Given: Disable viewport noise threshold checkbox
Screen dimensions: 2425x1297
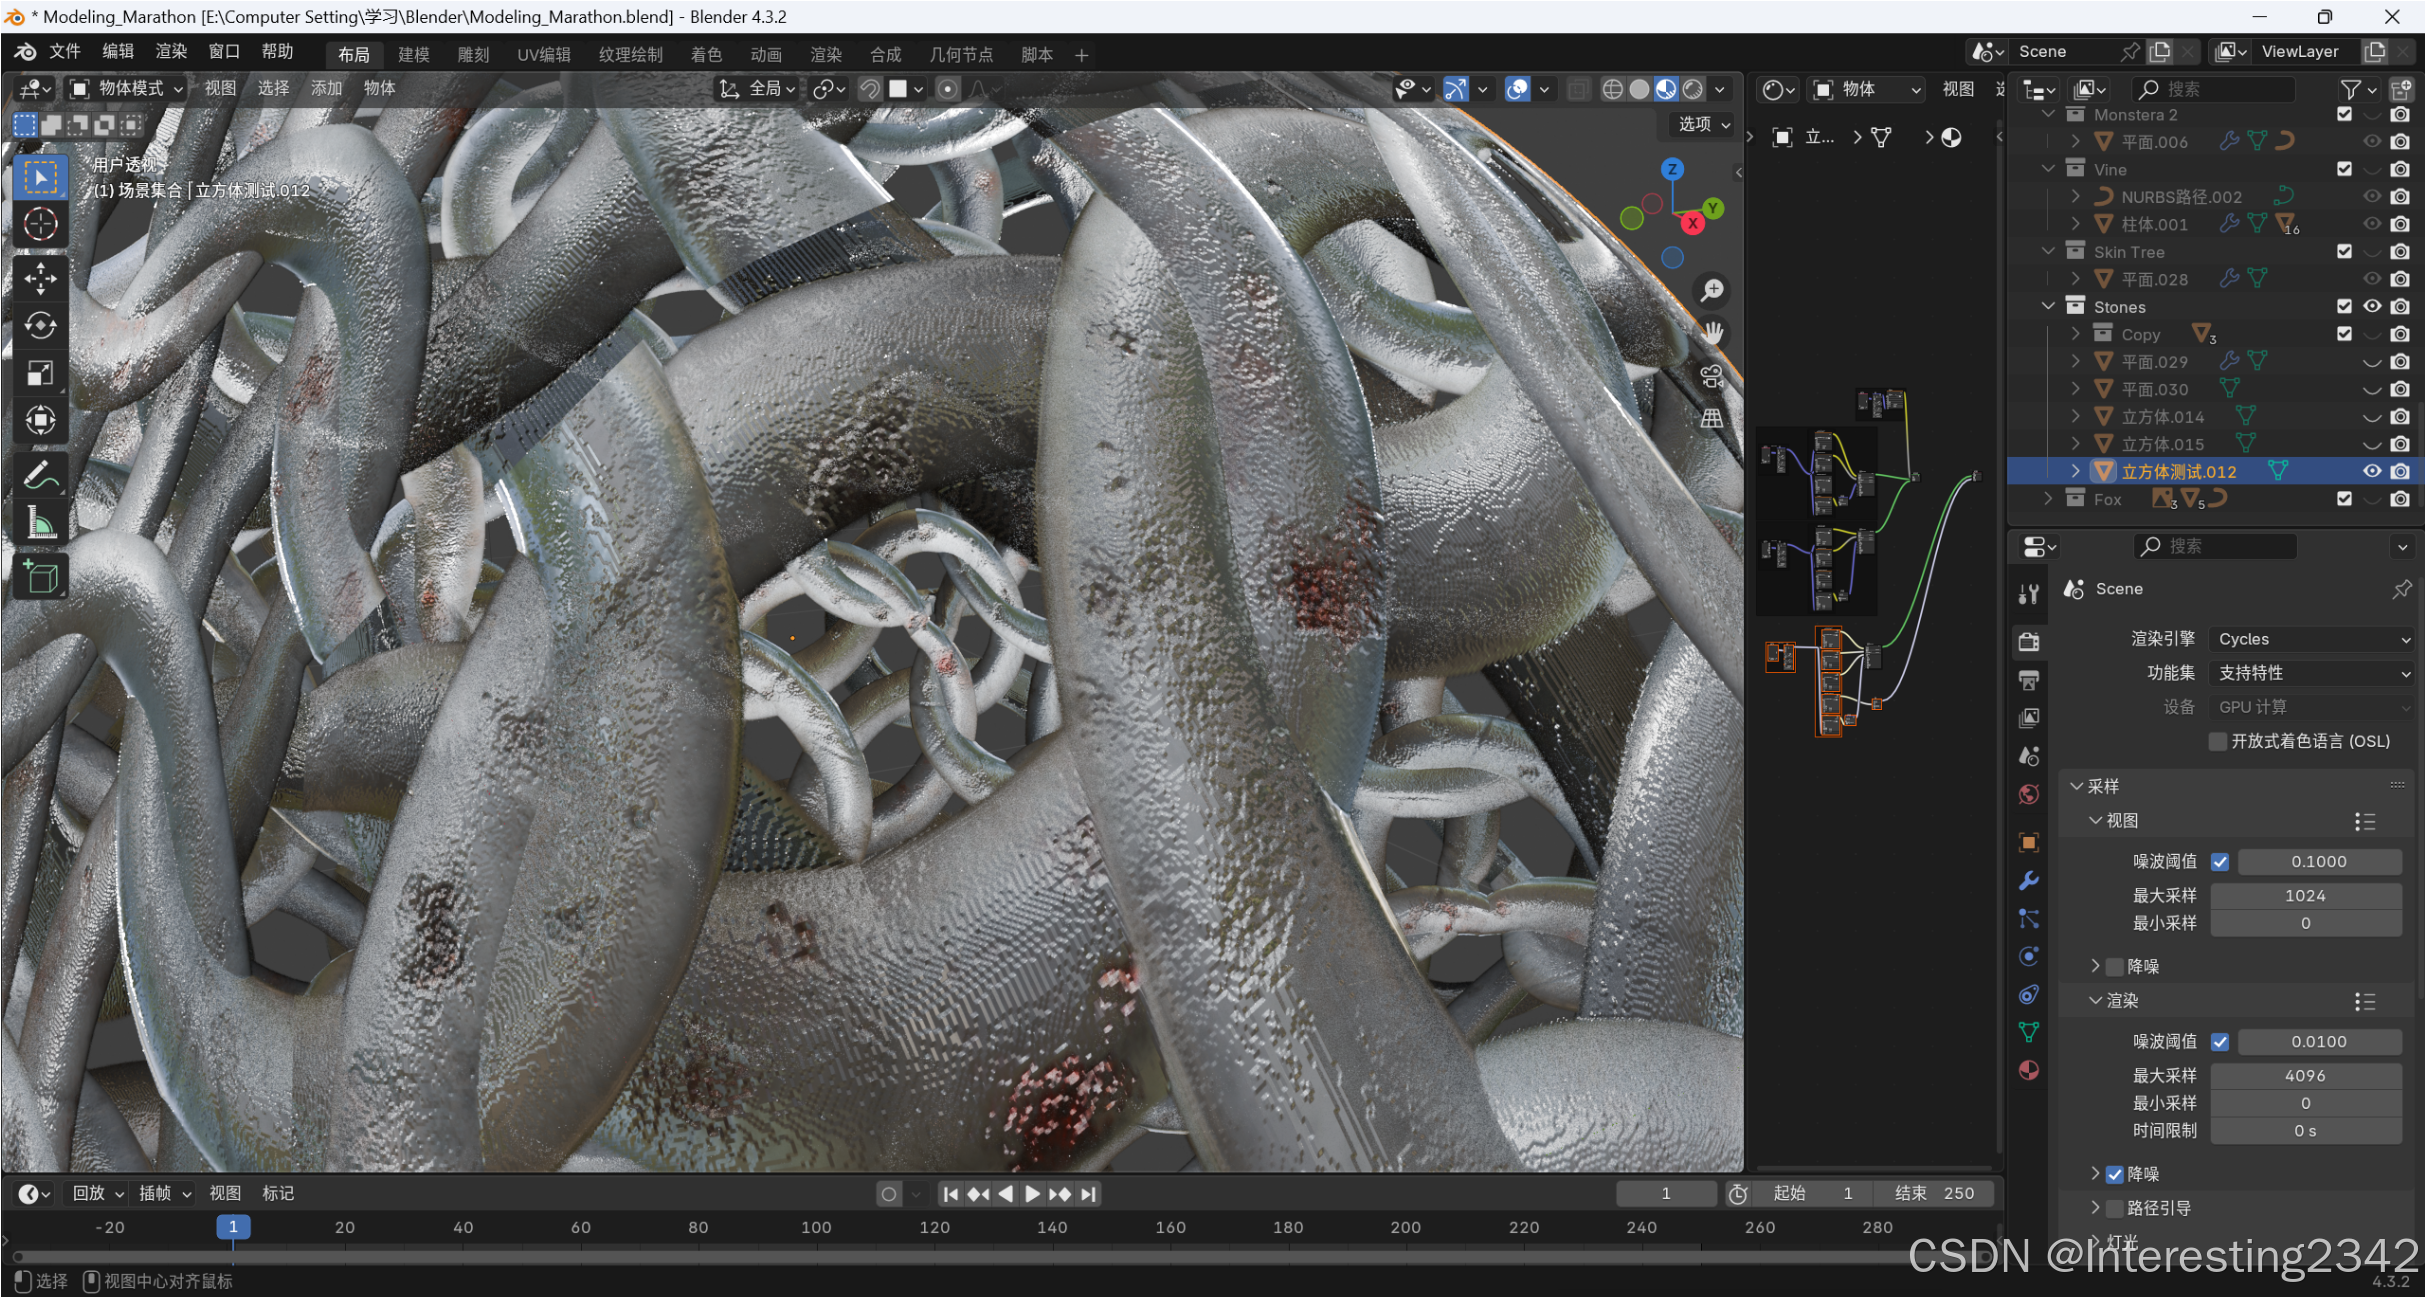Looking at the screenshot, I should click(x=2220, y=861).
